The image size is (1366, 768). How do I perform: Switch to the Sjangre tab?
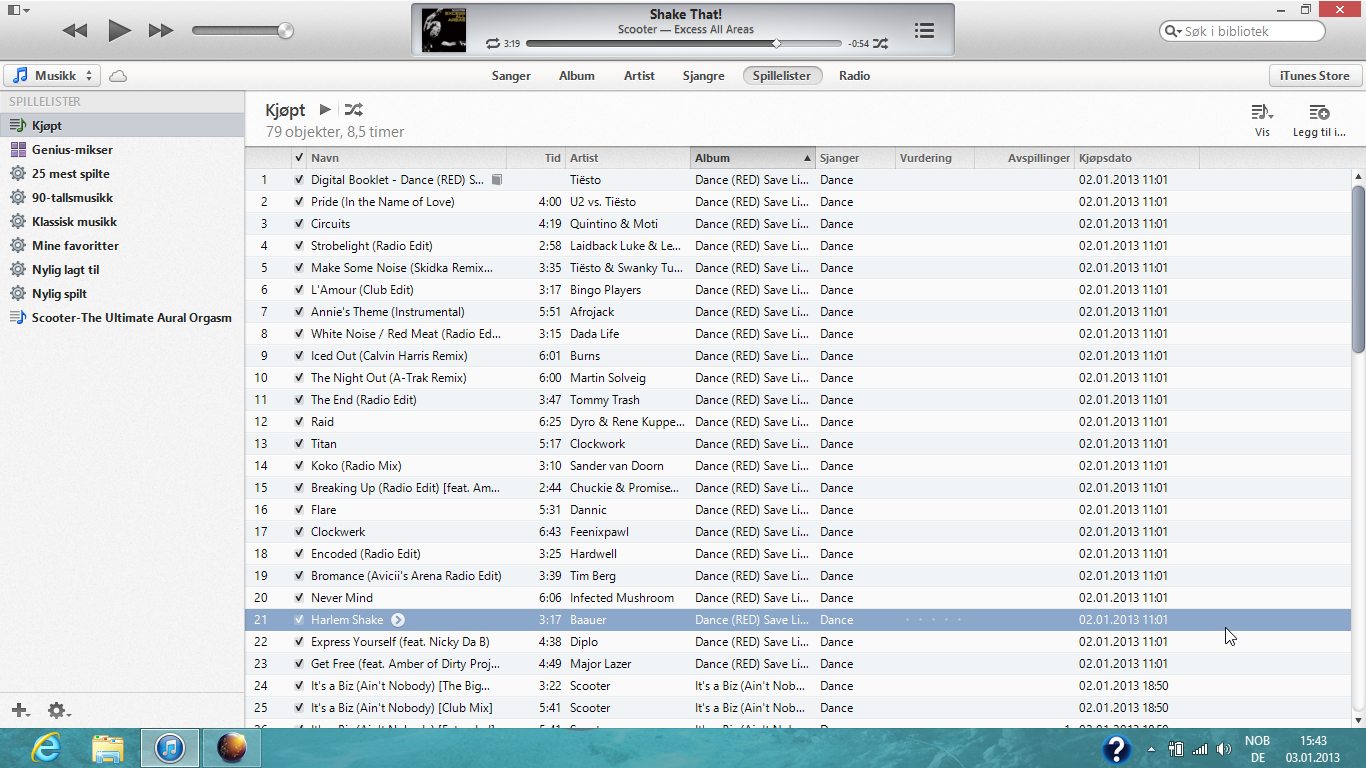click(x=703, y=76)
